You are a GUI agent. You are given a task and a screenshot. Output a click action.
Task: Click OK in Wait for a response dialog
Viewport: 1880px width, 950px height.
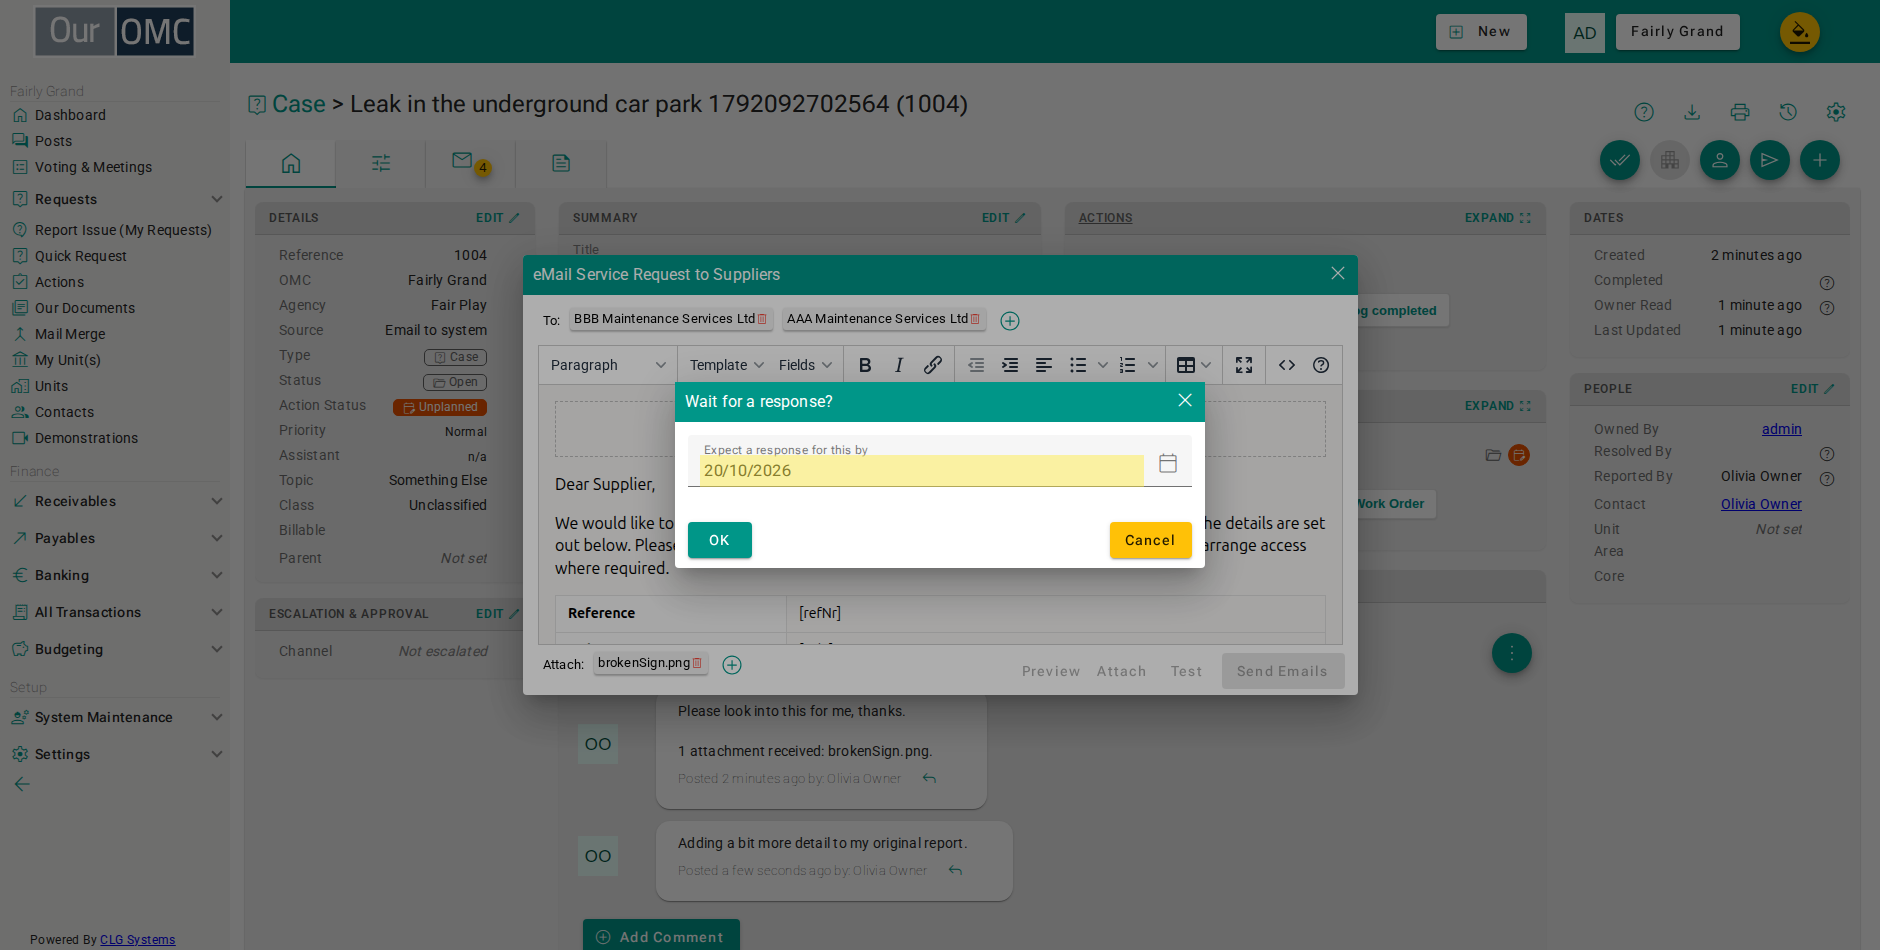click(x=719, y=540)
